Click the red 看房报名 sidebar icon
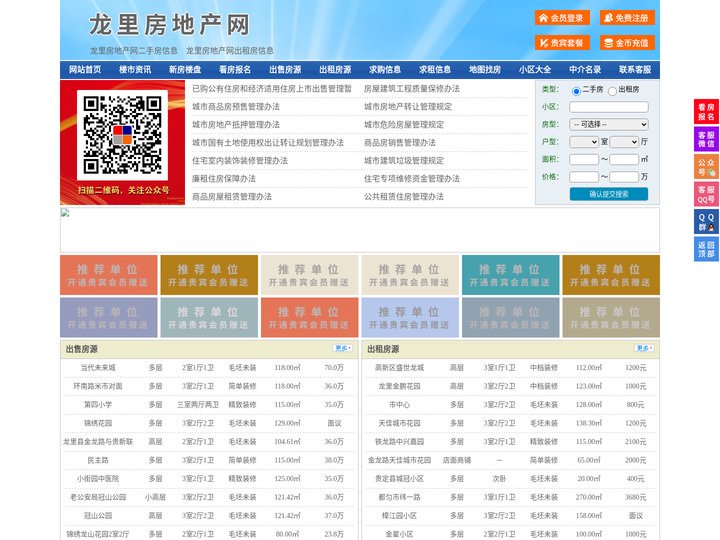Screen dimensions: 720x540 [x=706, y=112]
